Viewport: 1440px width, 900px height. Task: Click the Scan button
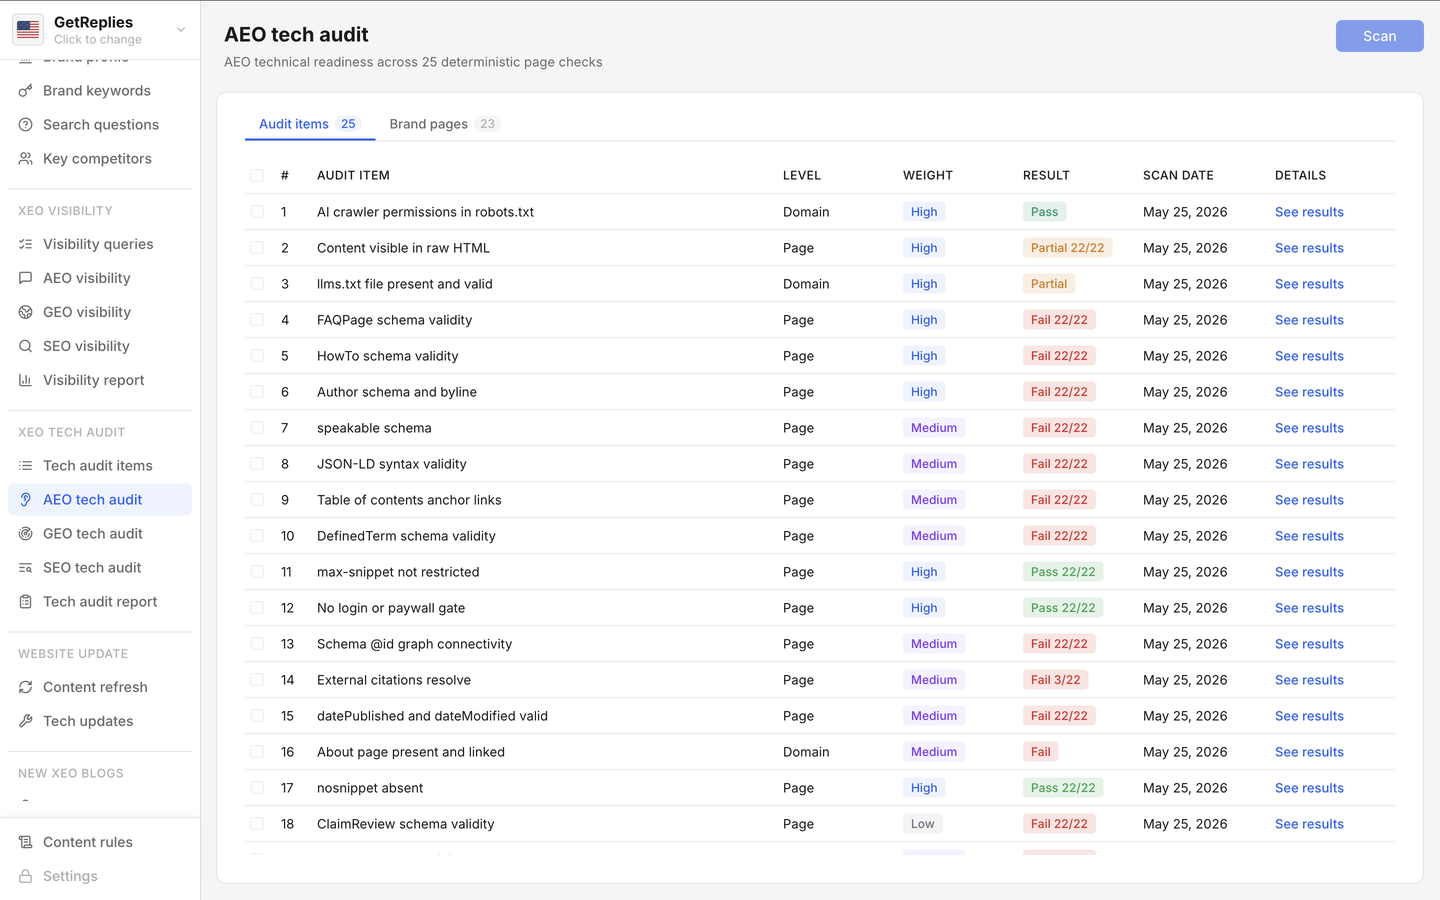(1379, 36)
